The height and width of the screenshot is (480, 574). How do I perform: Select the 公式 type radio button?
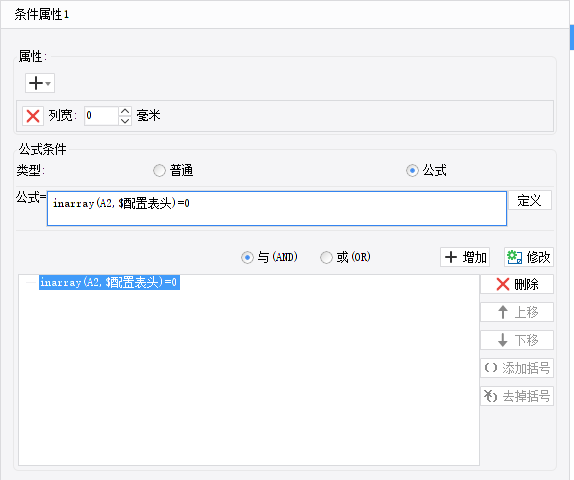coord(412,171)
